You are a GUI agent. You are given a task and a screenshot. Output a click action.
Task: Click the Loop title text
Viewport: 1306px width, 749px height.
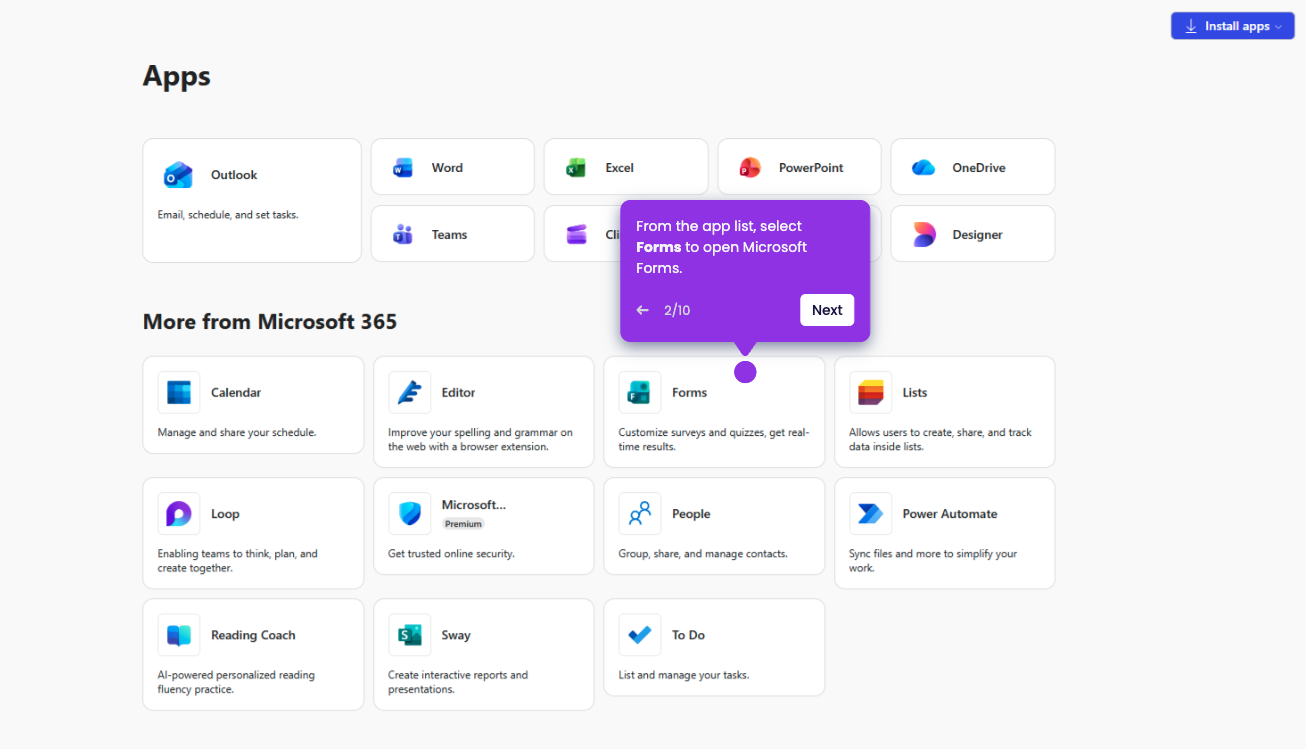pyautogui.click(x=225, y=514)
